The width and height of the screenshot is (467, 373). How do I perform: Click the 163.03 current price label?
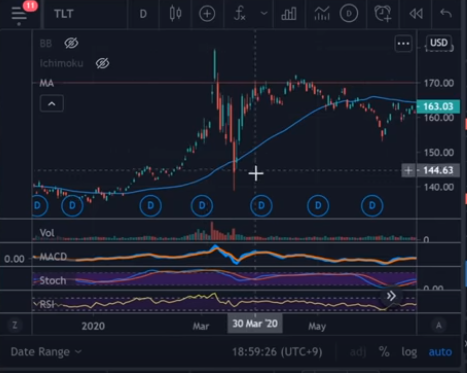438,107
